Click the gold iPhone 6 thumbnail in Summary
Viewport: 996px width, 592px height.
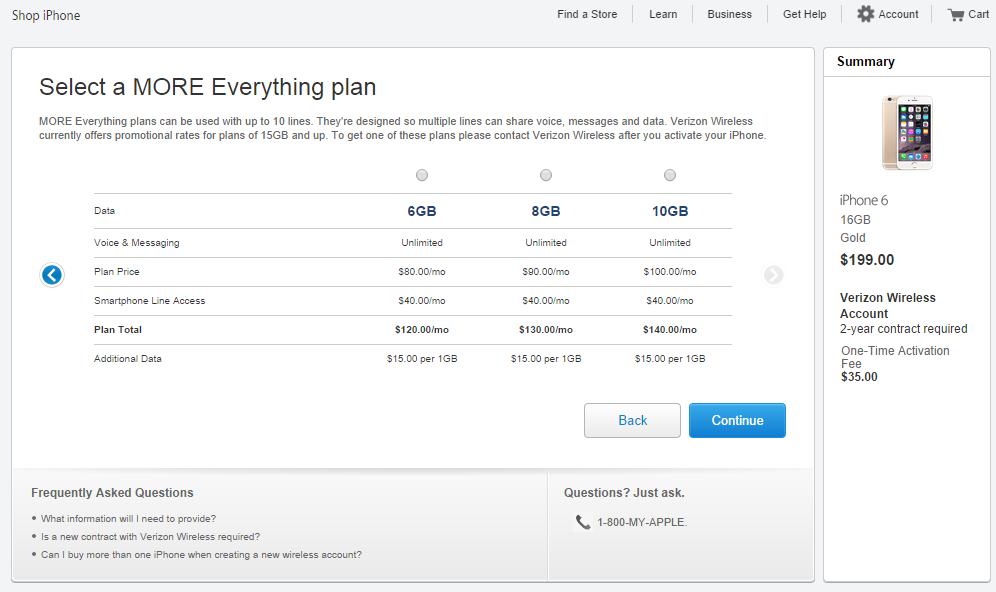point(907,133)
